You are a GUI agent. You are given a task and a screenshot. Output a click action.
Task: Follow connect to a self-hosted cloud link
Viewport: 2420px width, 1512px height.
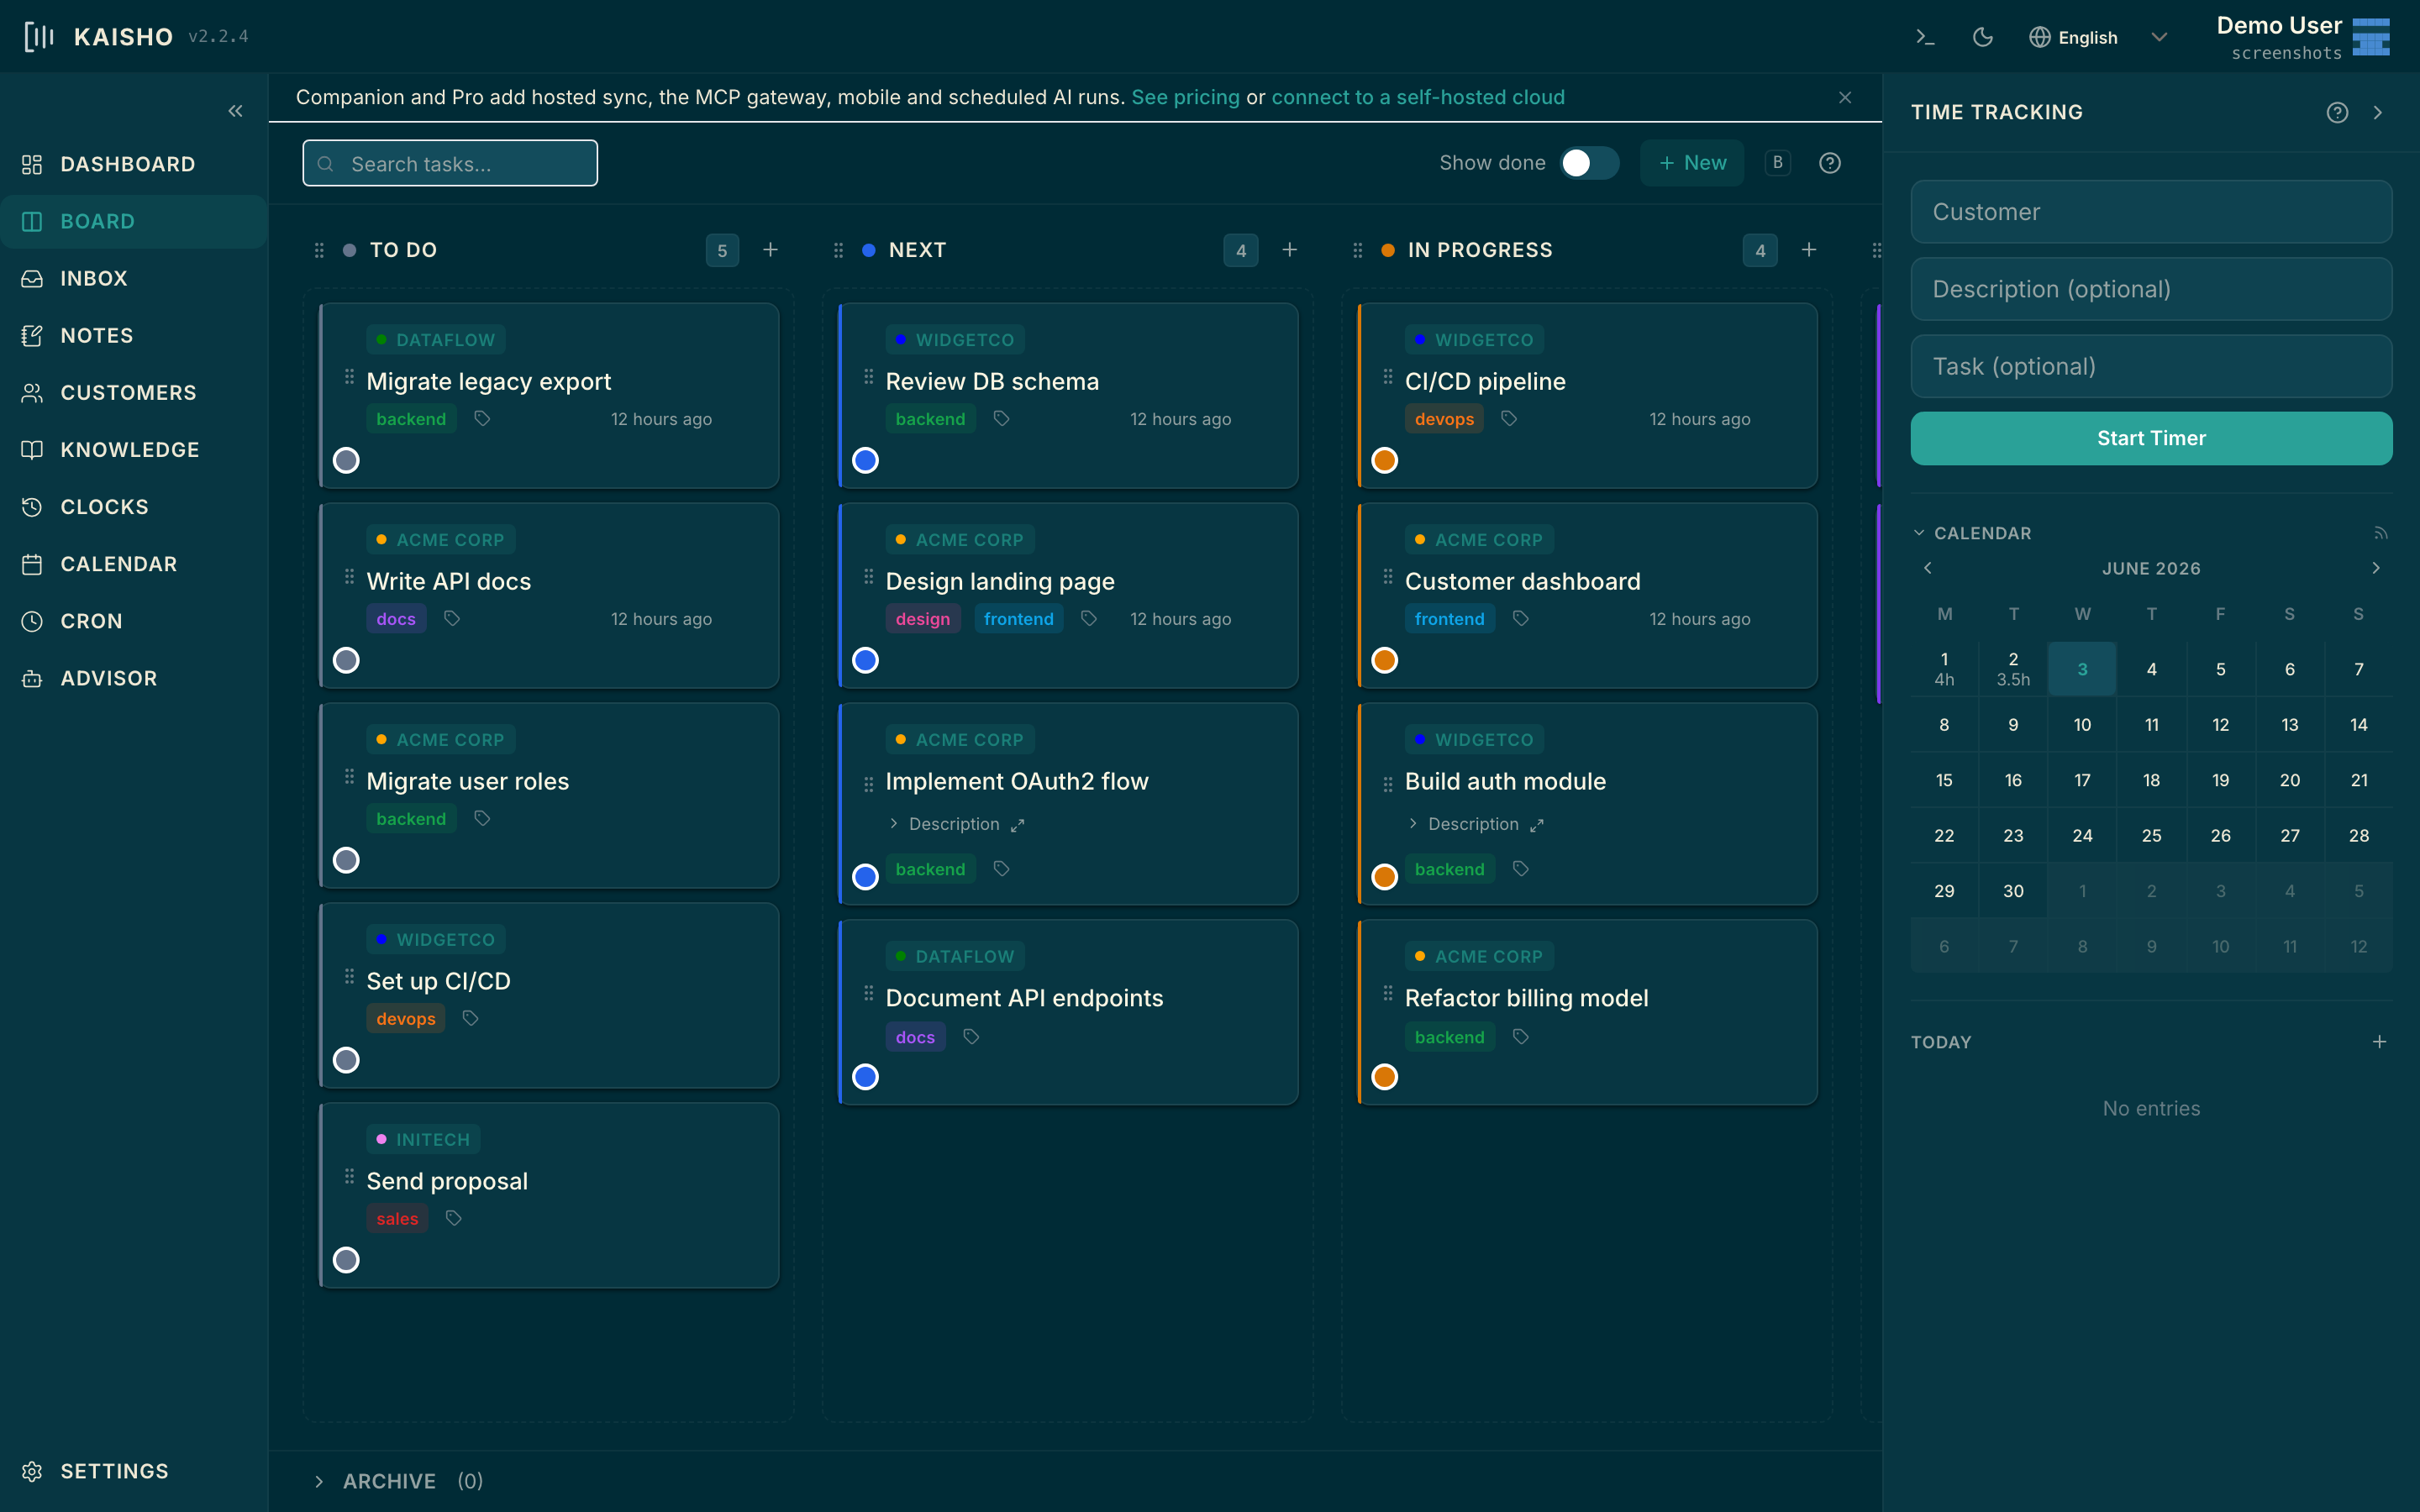pyautogui.click(x=1417, y=97)
